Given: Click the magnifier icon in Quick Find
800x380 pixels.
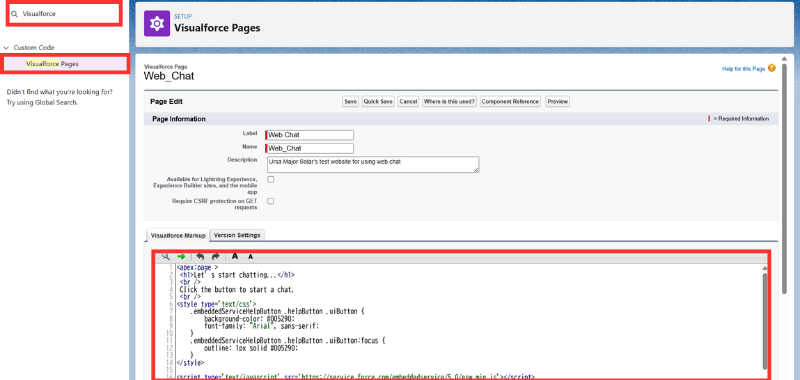Looking at the screenshot, I should tap(15, 14).
